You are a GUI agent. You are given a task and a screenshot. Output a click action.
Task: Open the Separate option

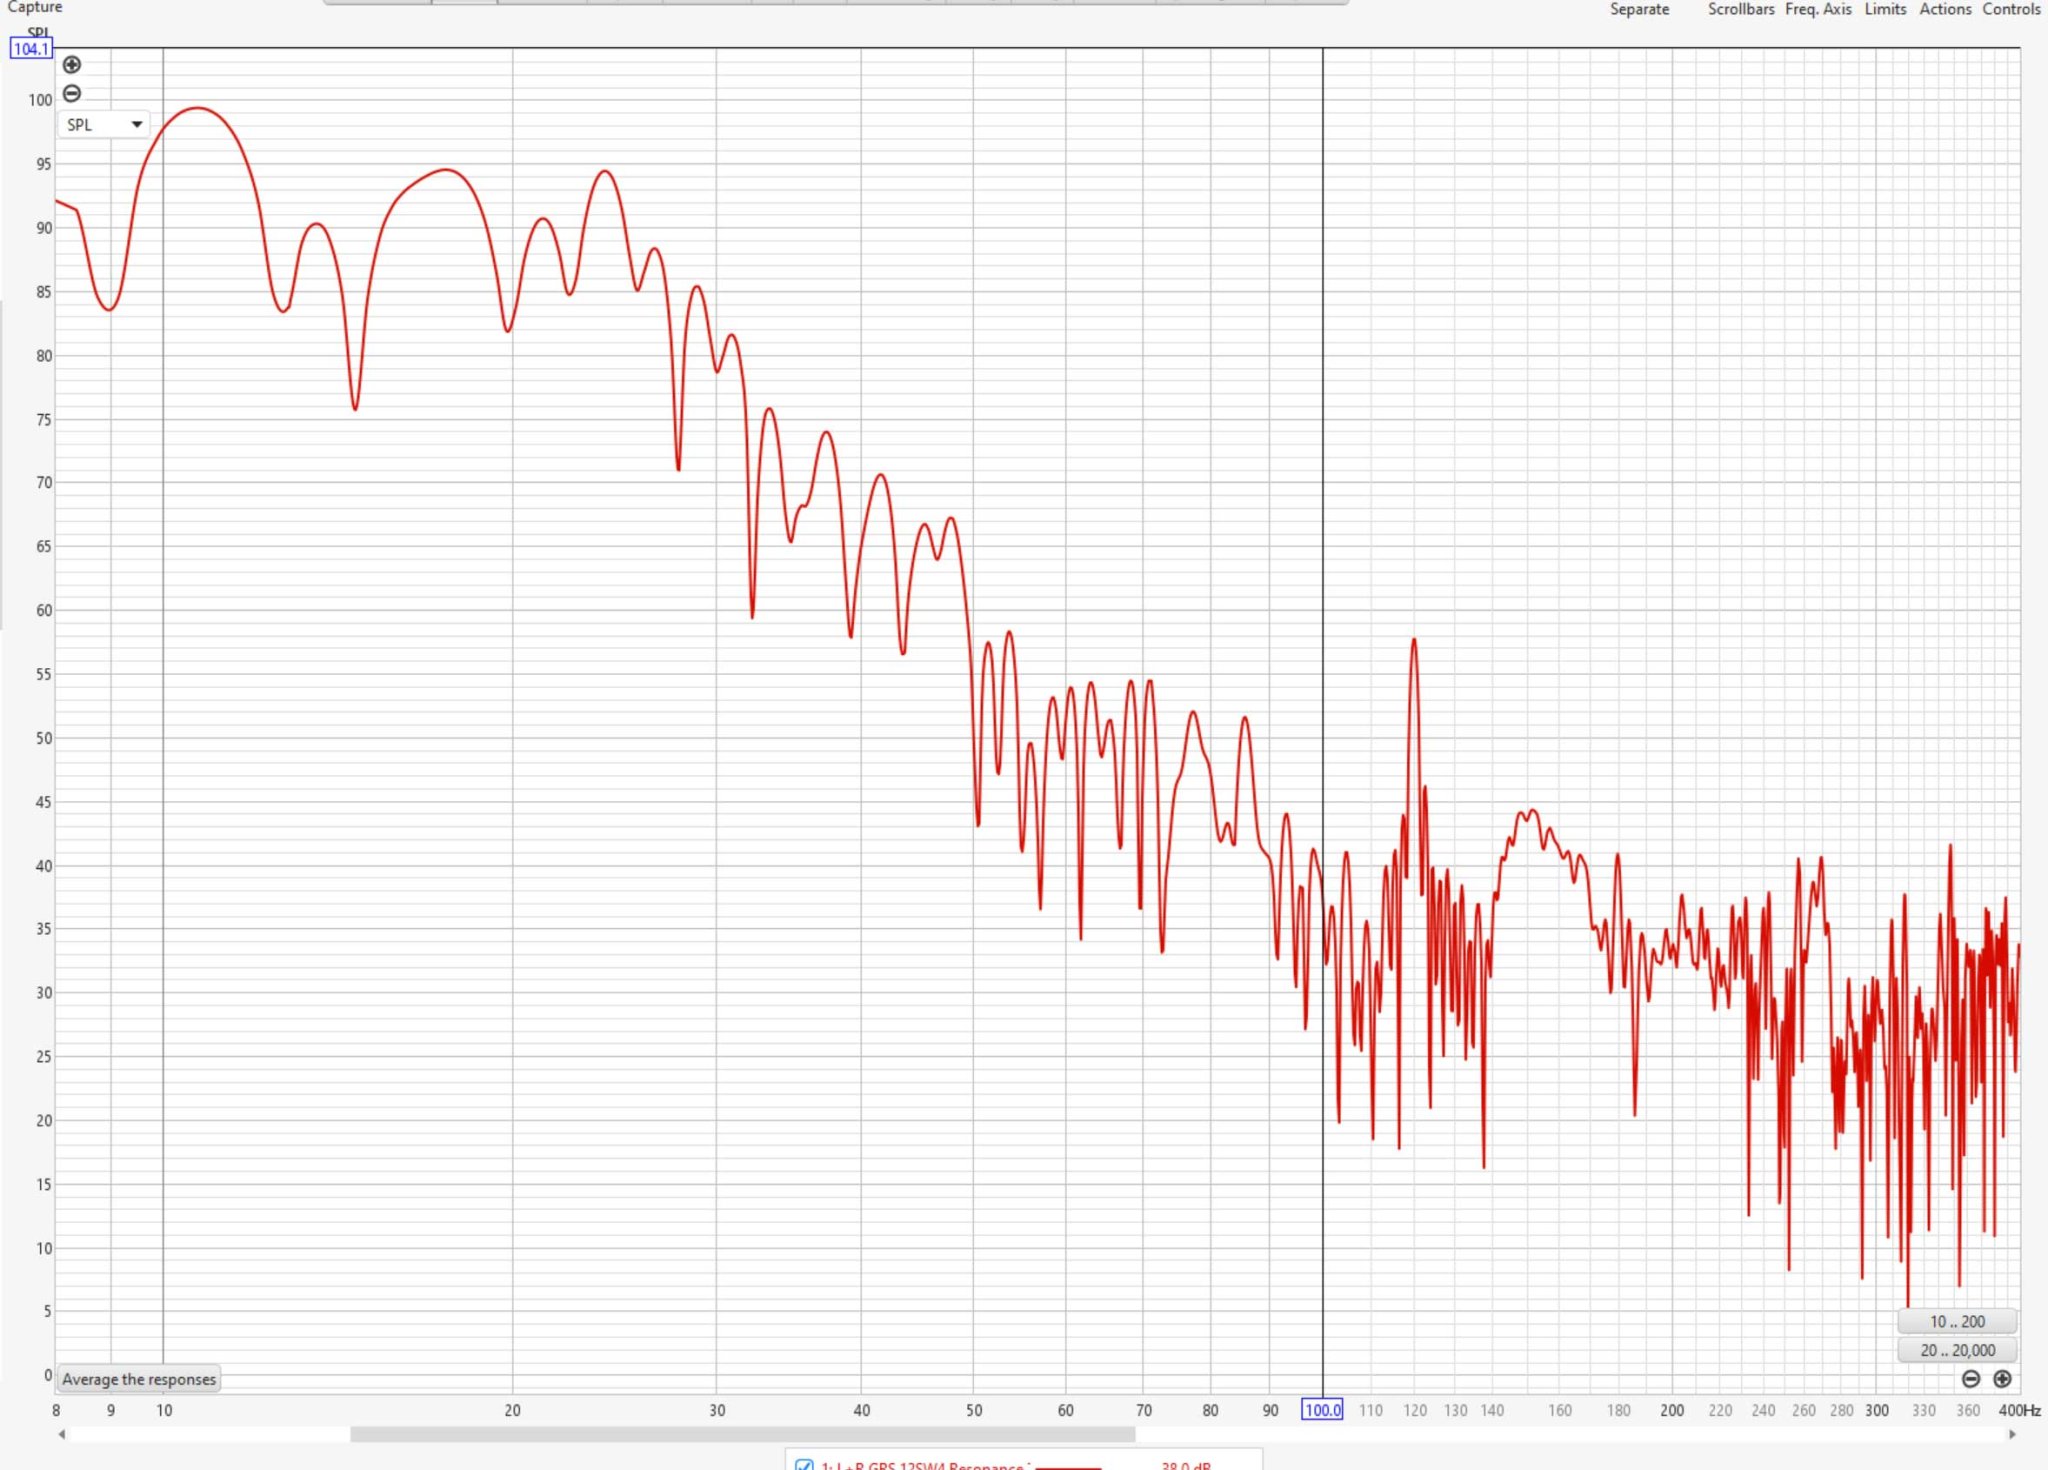[1639, 9]
